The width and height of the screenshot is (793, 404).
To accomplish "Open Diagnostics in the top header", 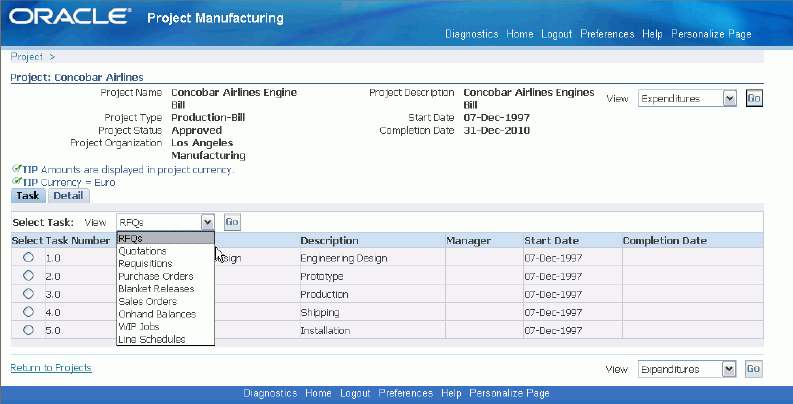I will click(472, 34).
